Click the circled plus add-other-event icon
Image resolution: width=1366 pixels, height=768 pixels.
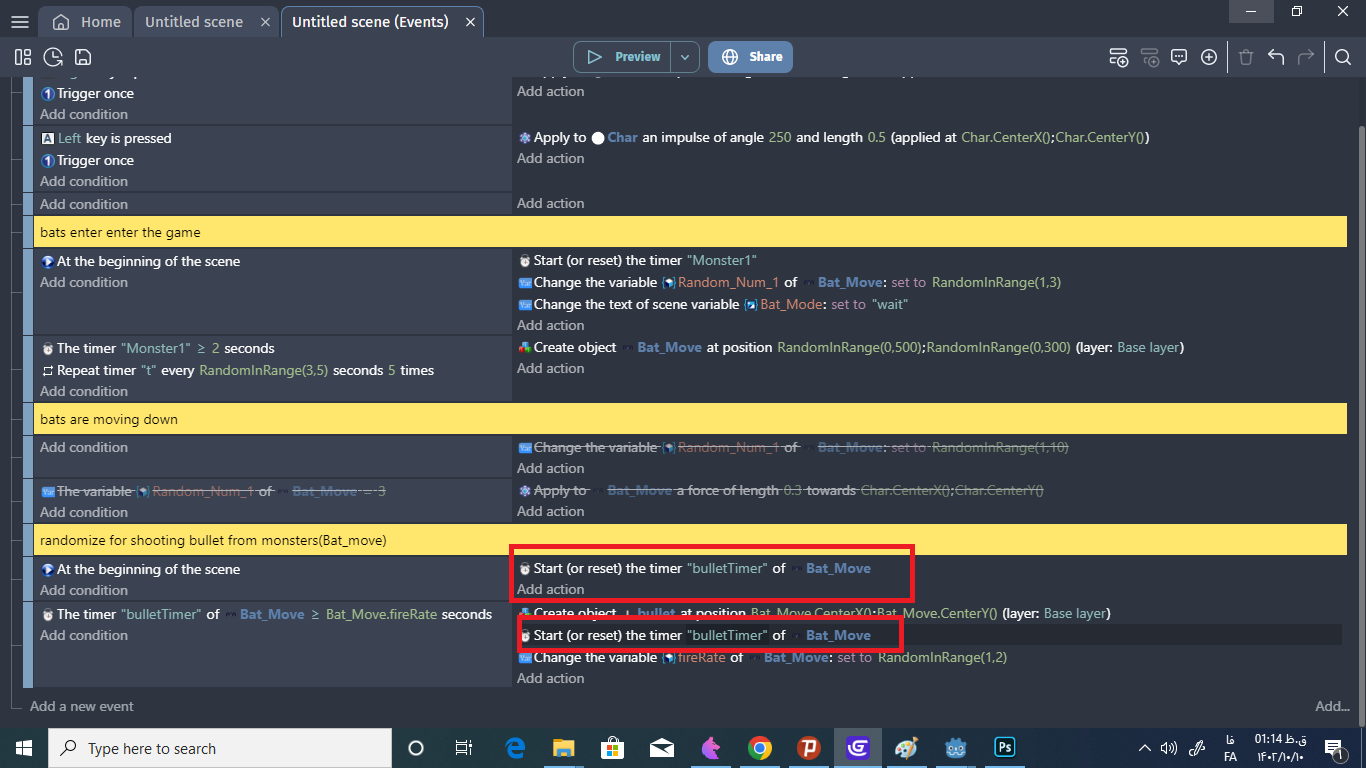point(1209,57)
